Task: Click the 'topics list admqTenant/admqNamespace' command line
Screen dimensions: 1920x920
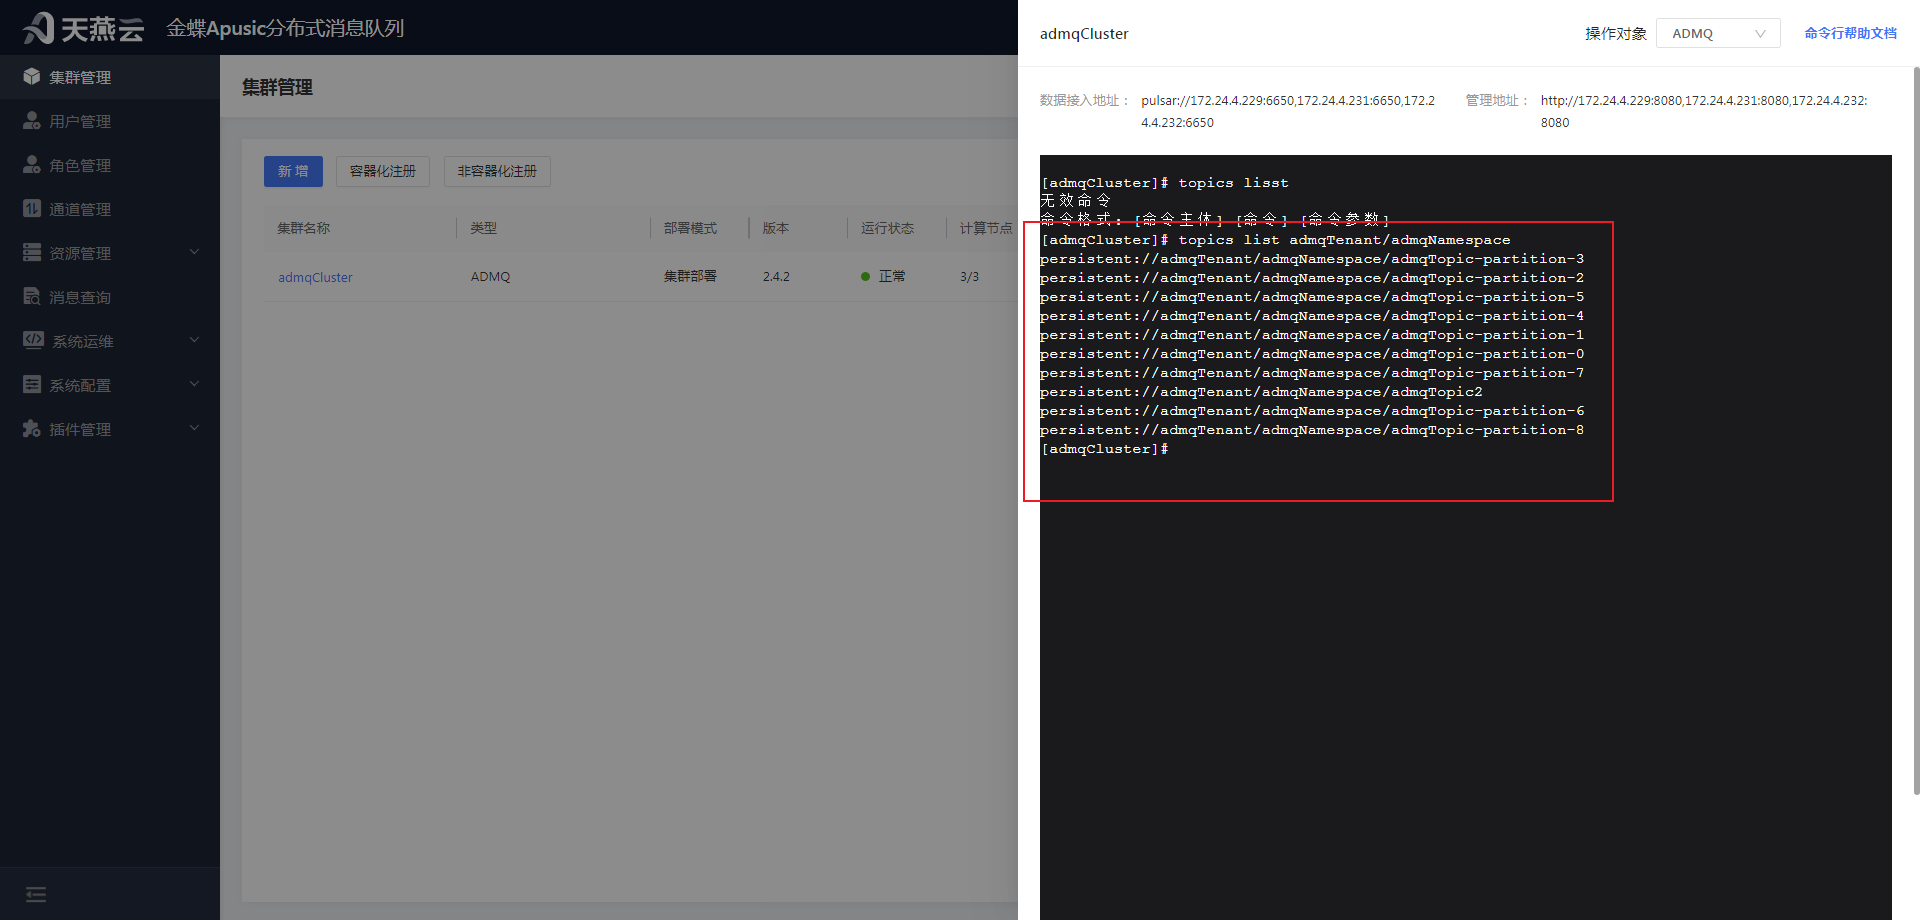Action: point(1276,240)
